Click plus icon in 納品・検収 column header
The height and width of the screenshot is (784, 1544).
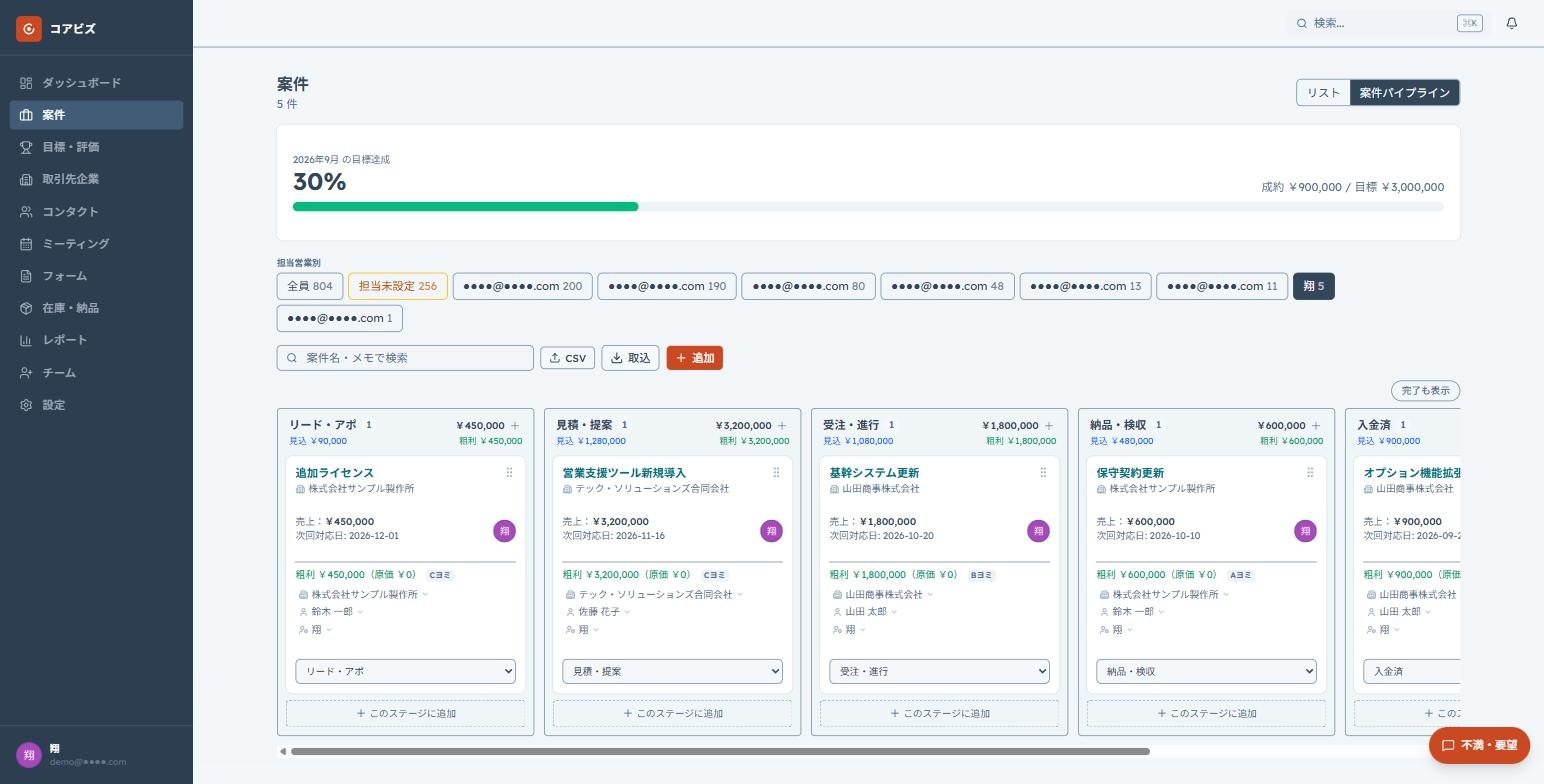point(1316,426)
